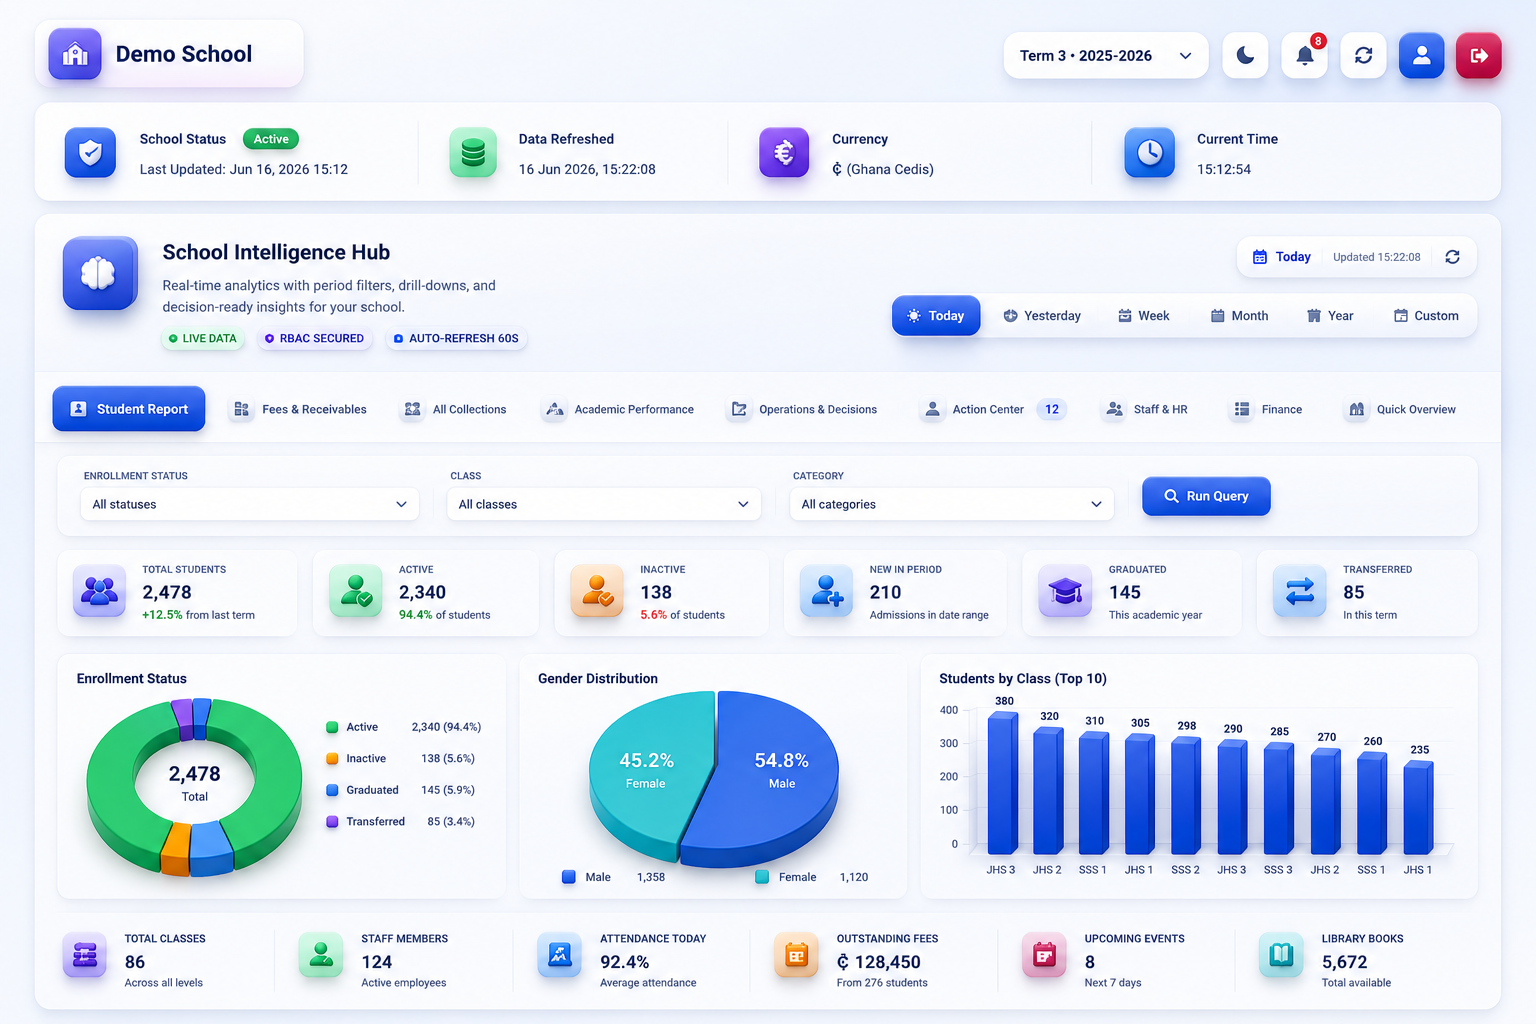
Task: Select the Week period filter
Action: pos(1144,316)
